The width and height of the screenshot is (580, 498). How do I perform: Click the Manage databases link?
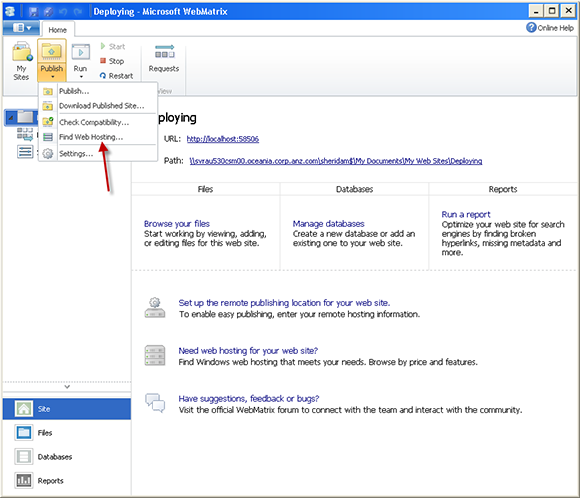[328, 223]
